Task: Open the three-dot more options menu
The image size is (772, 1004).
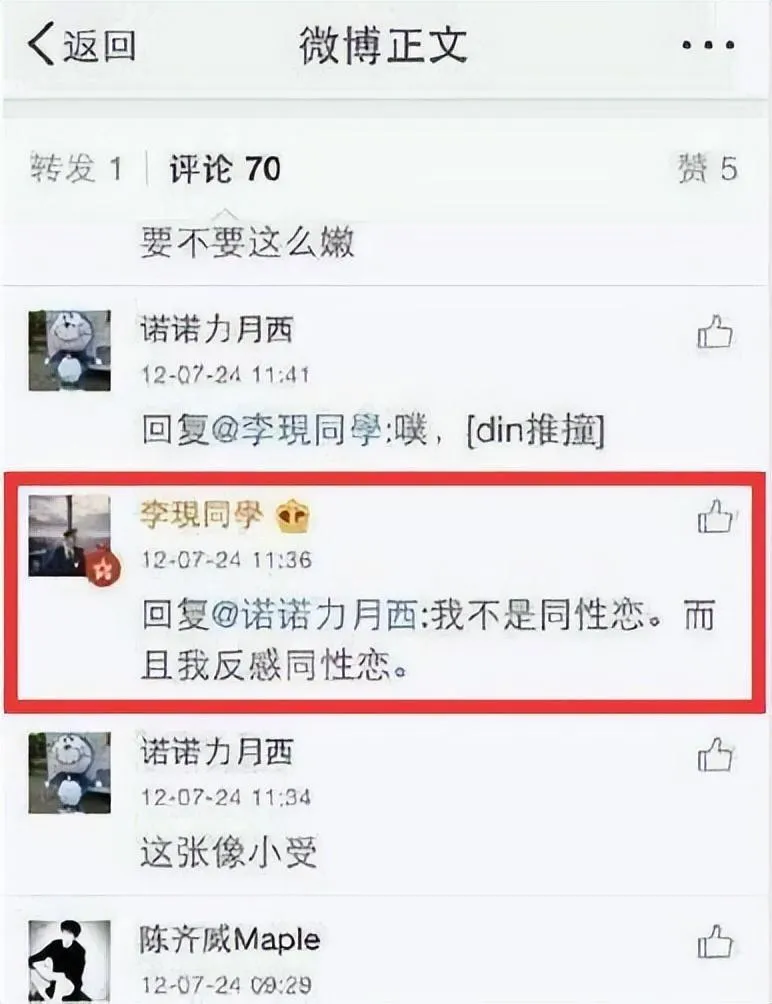Action: click(708, 45)
